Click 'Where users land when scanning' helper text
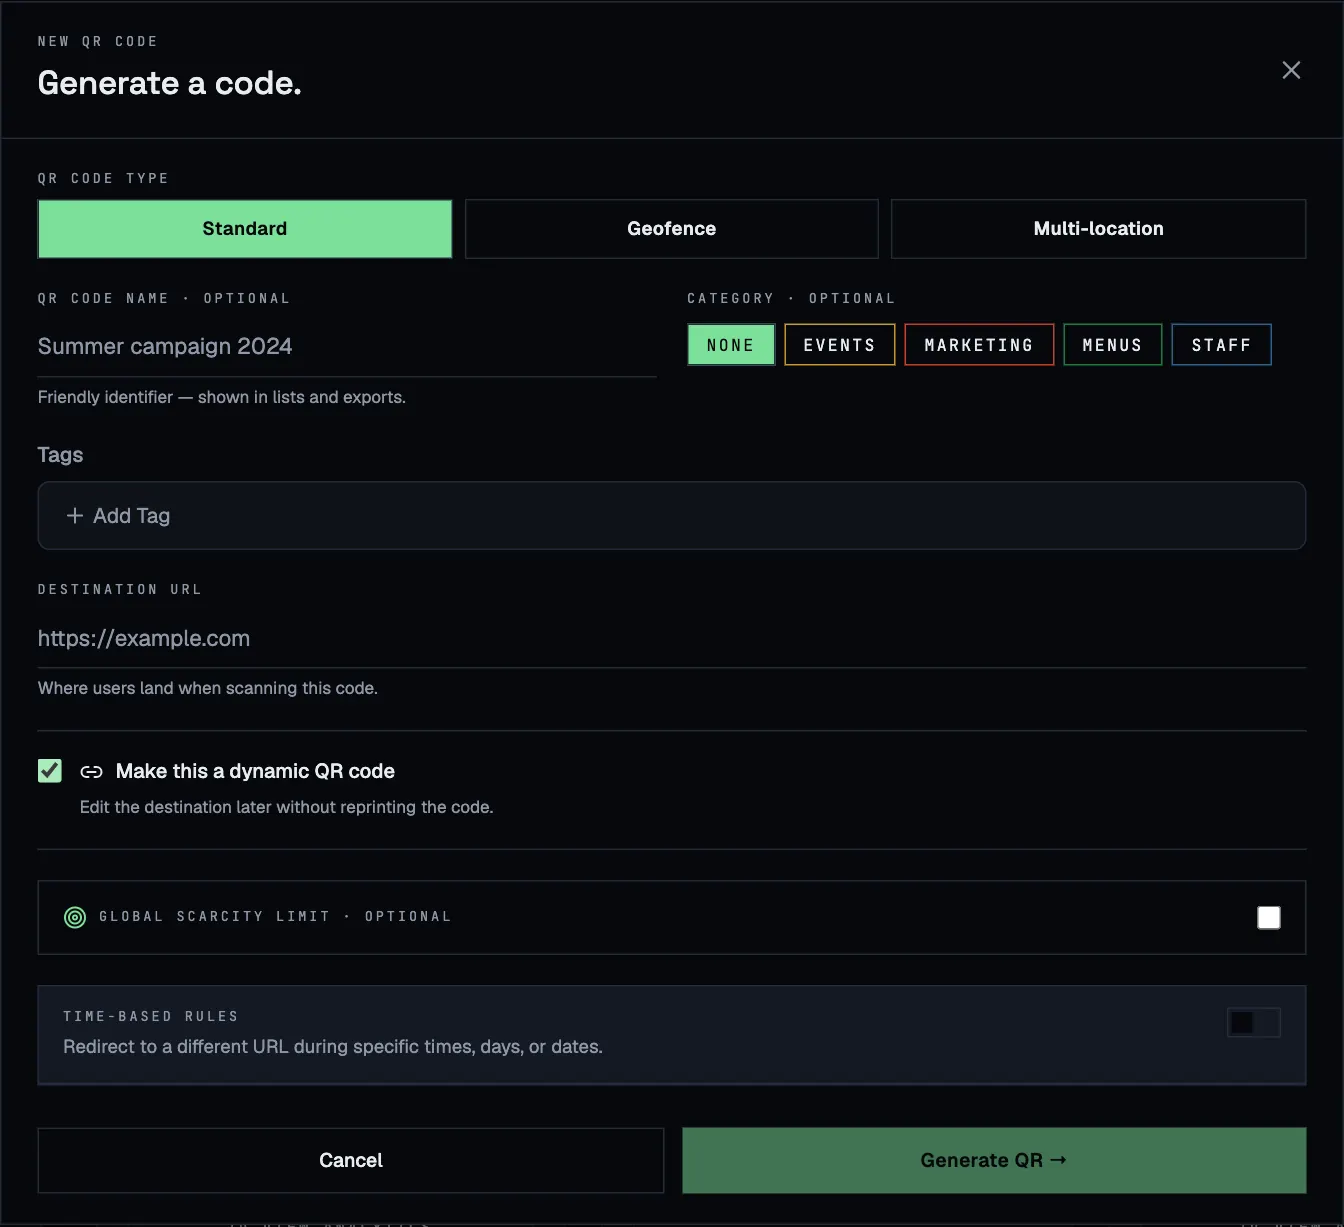 point(208,688)
